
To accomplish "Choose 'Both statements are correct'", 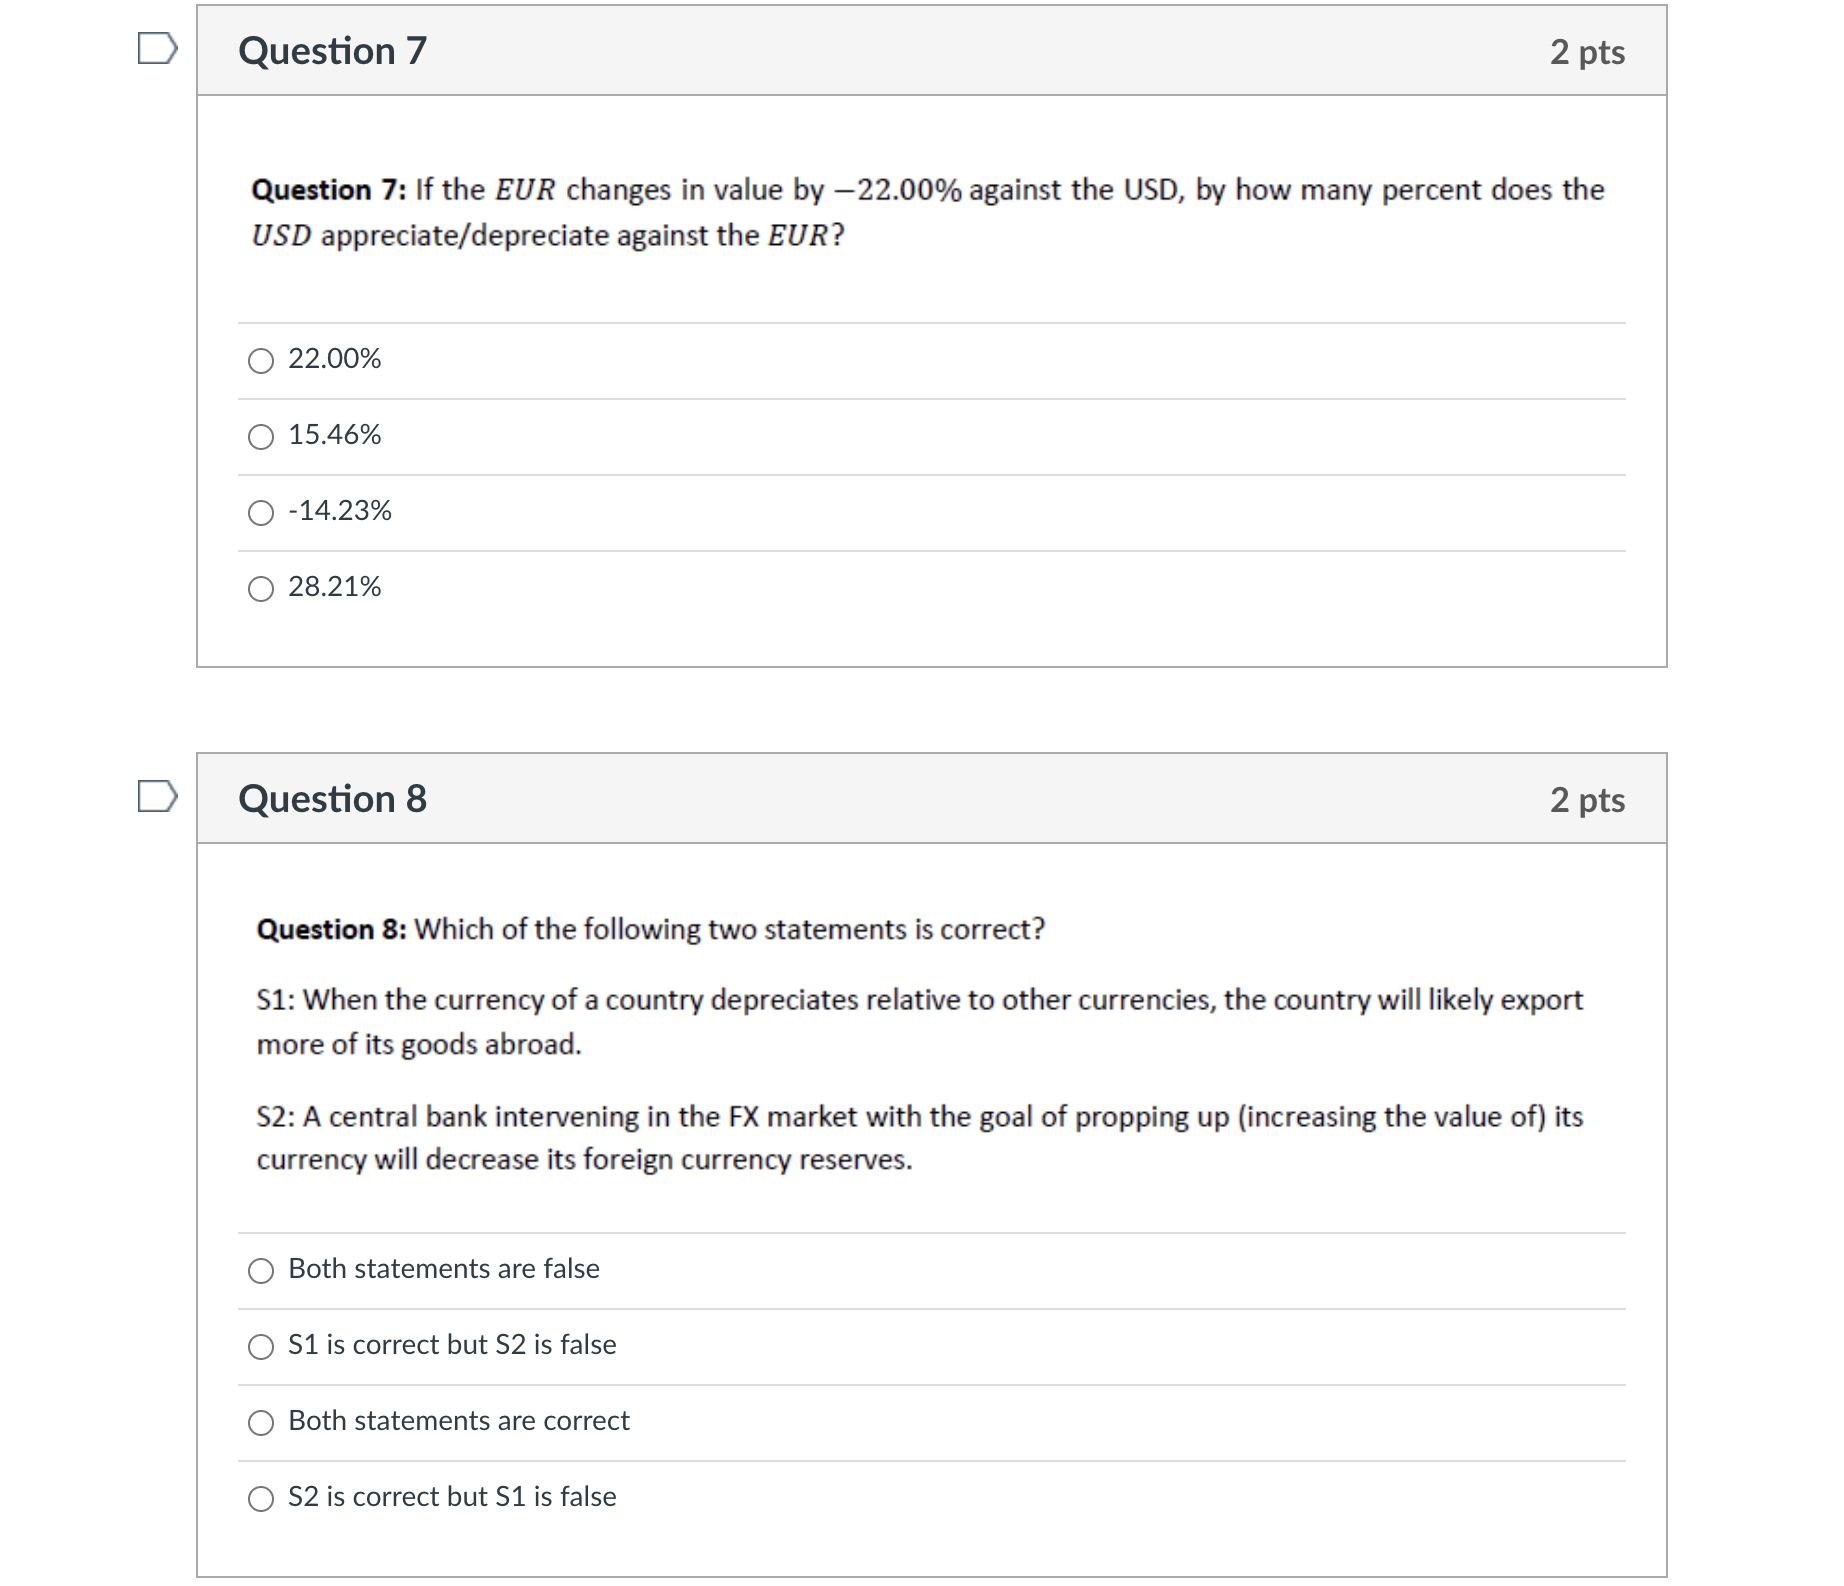I will click(x=261, y=1423).
